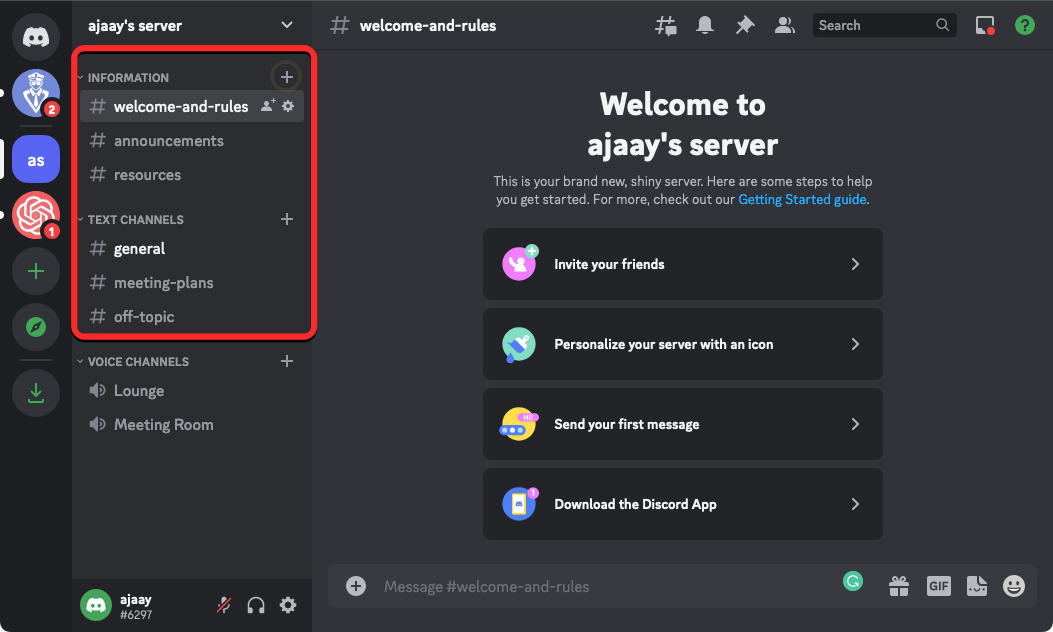Open the Threads icon in header
The image size is (1053, 632).
pyautogui.click(x=665, y=26)
